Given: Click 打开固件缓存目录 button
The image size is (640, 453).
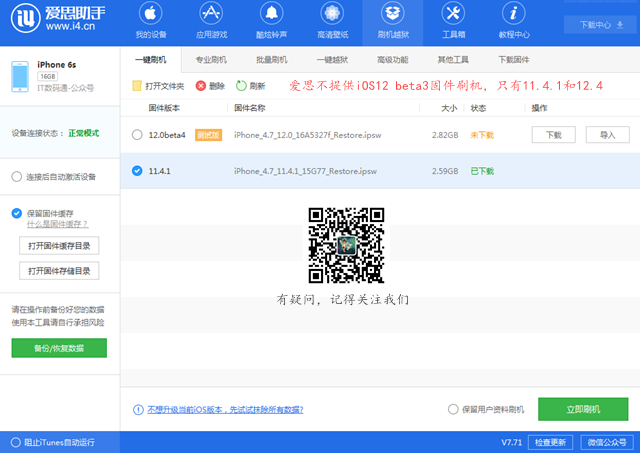Looking at the screenshot, I should click(59, 246).
